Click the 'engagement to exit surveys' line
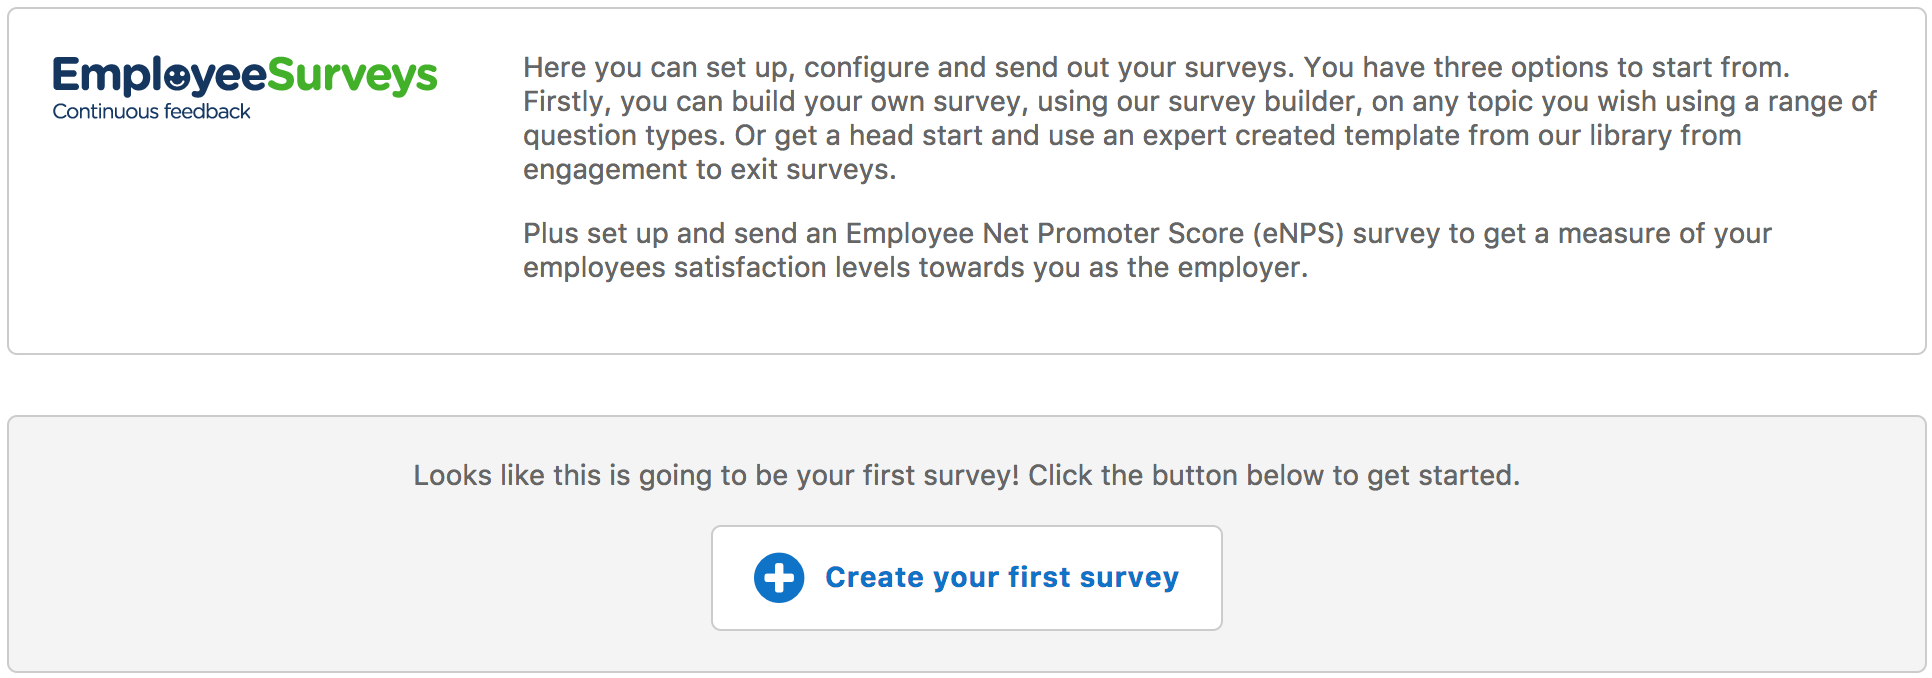This screenshot has height=678, width=1932. tap(710, 169)
